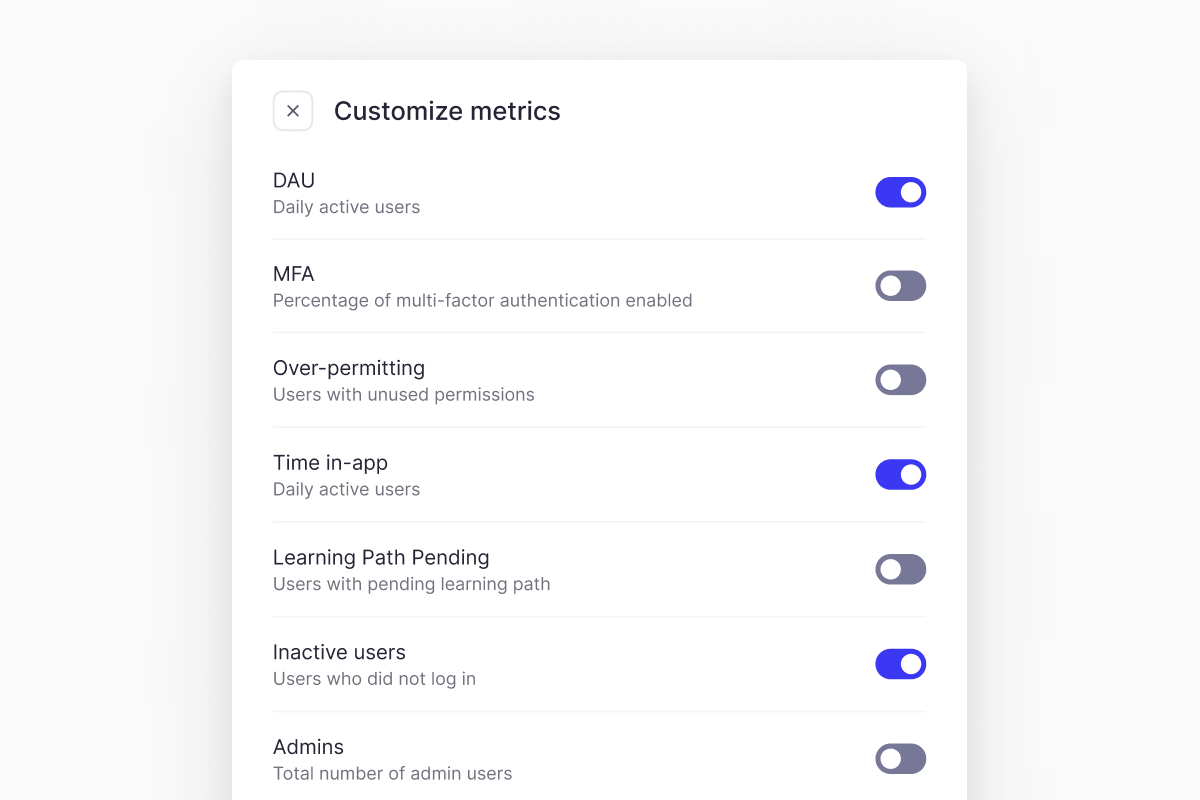Image resolution: width=1200 pixels, height=800 pixels.
Task: Click 'Users who did not log in' text
Action: click(374, 679)
